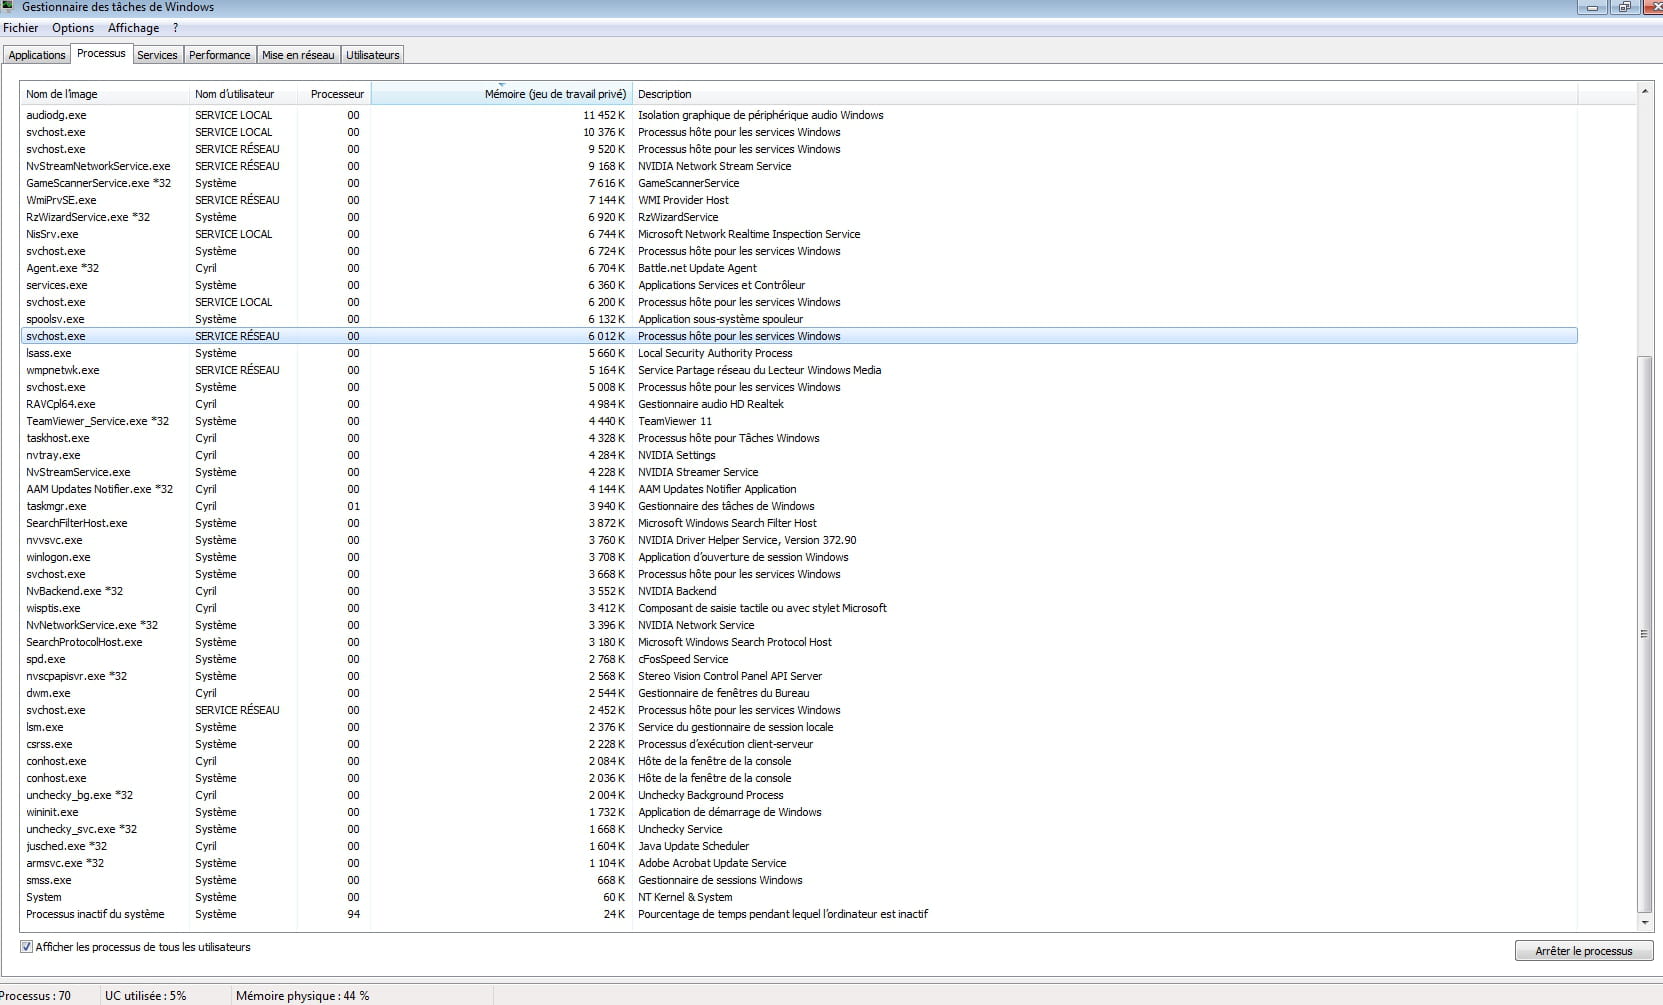Open the Fichier menu
The width and height of the screenshot is (1663, 1005).
click(21, 28)
